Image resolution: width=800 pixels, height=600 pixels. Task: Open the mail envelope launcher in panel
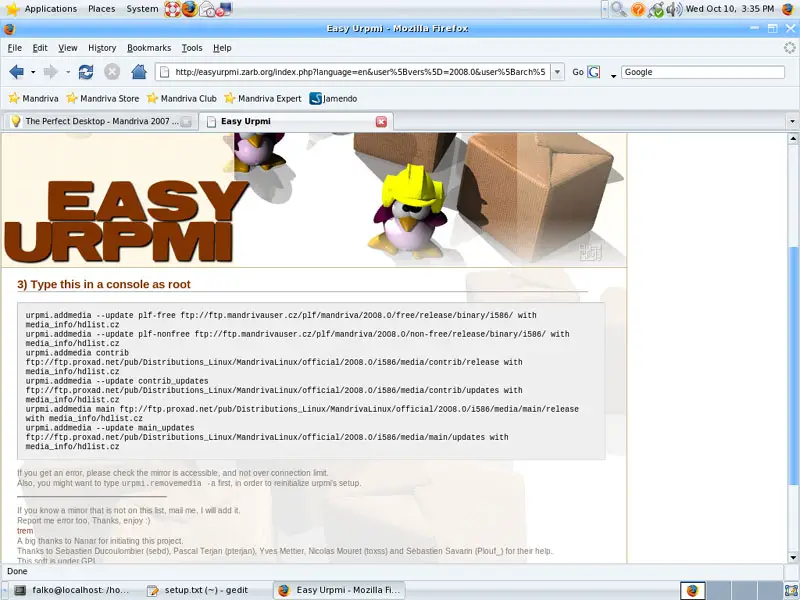click(207, 9)
